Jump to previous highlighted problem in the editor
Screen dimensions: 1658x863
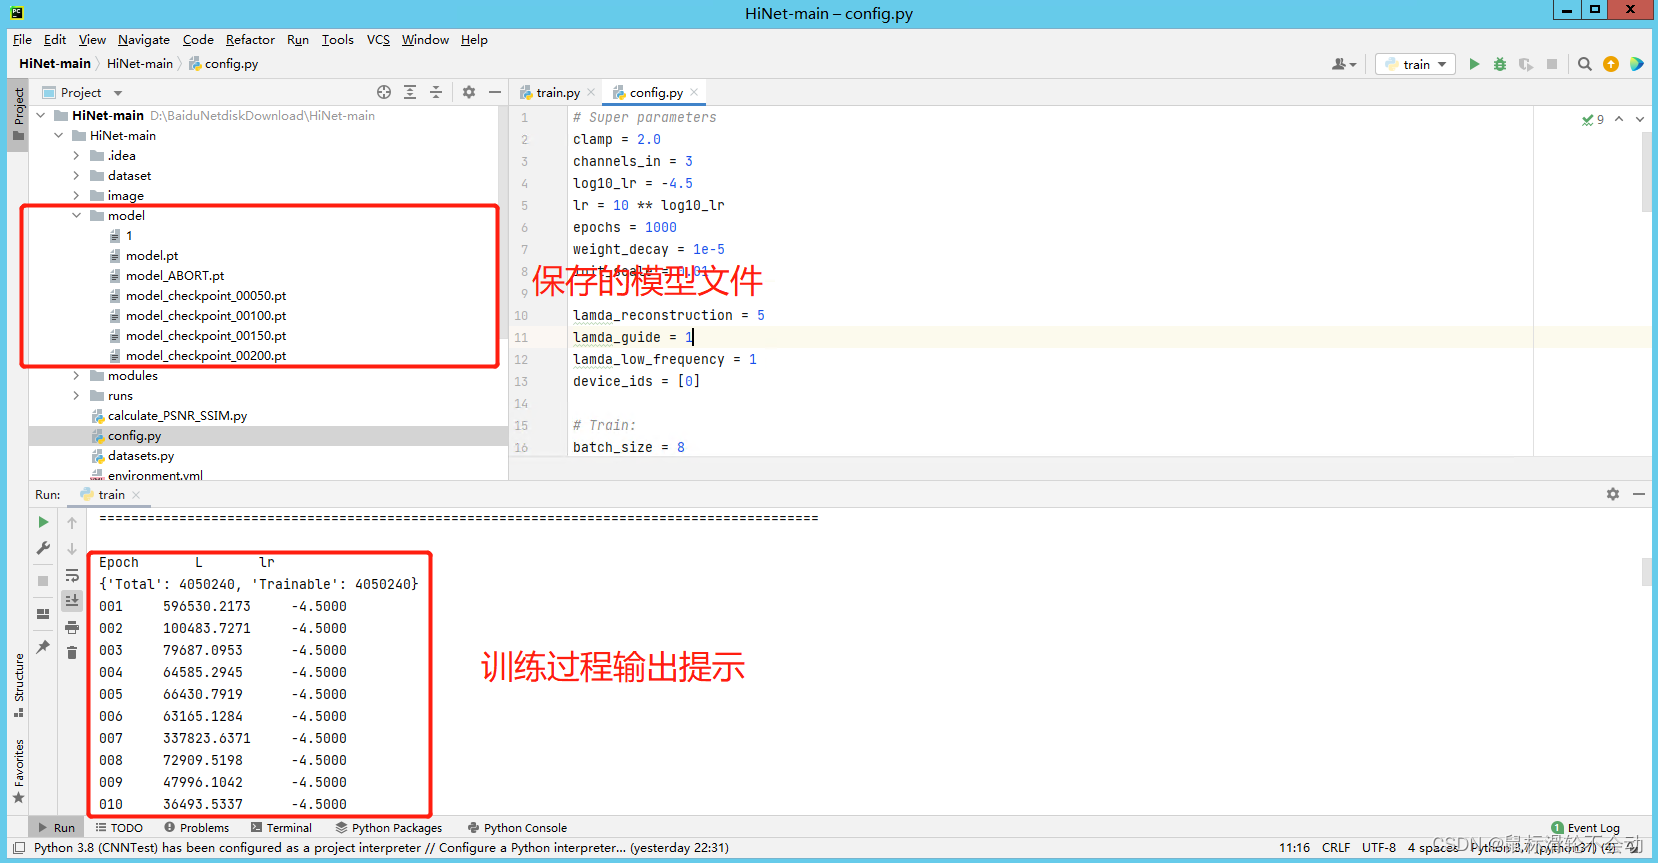(1619, 119)
